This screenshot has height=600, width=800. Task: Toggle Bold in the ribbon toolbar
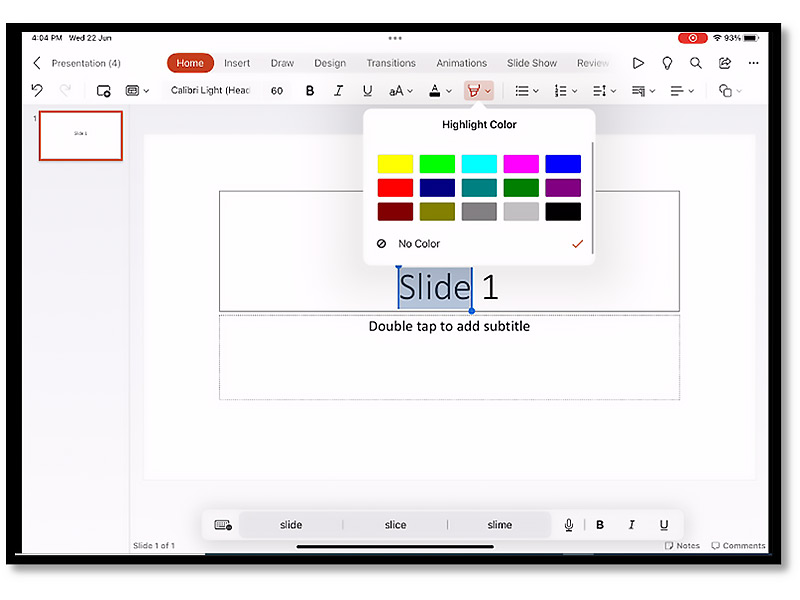[x=310, y=91]
